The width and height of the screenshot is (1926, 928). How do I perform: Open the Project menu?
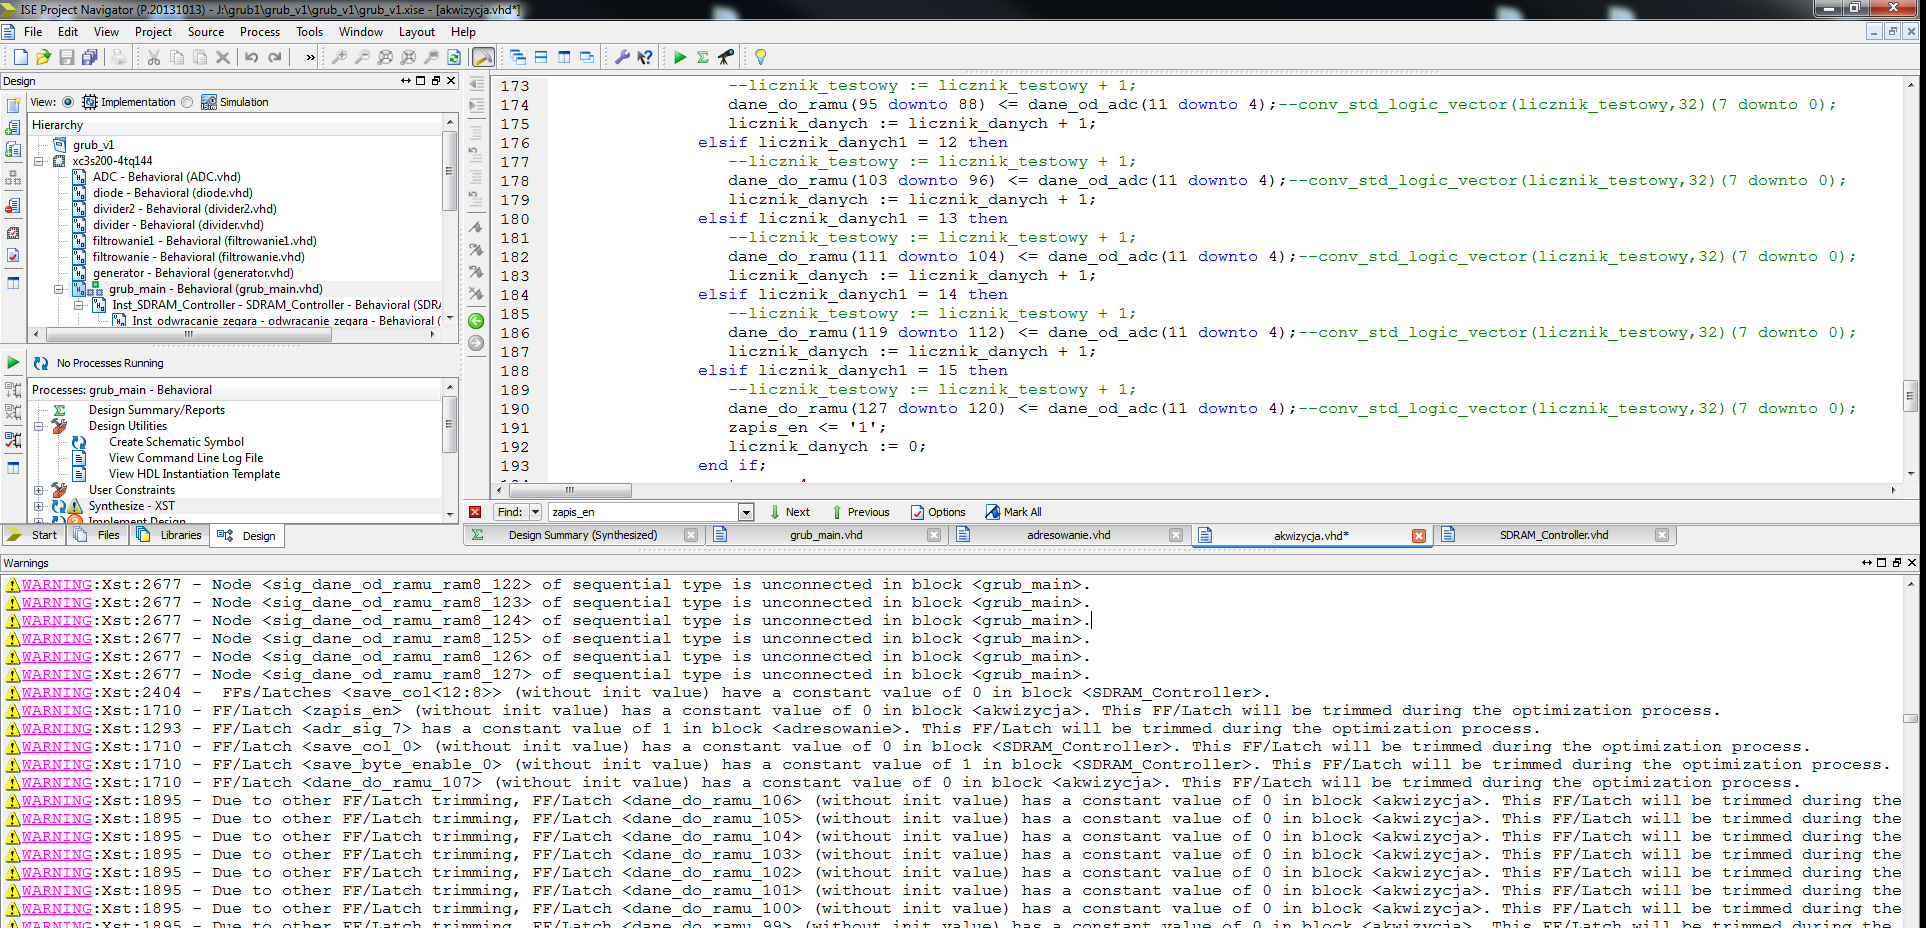(x=153, y=32)
